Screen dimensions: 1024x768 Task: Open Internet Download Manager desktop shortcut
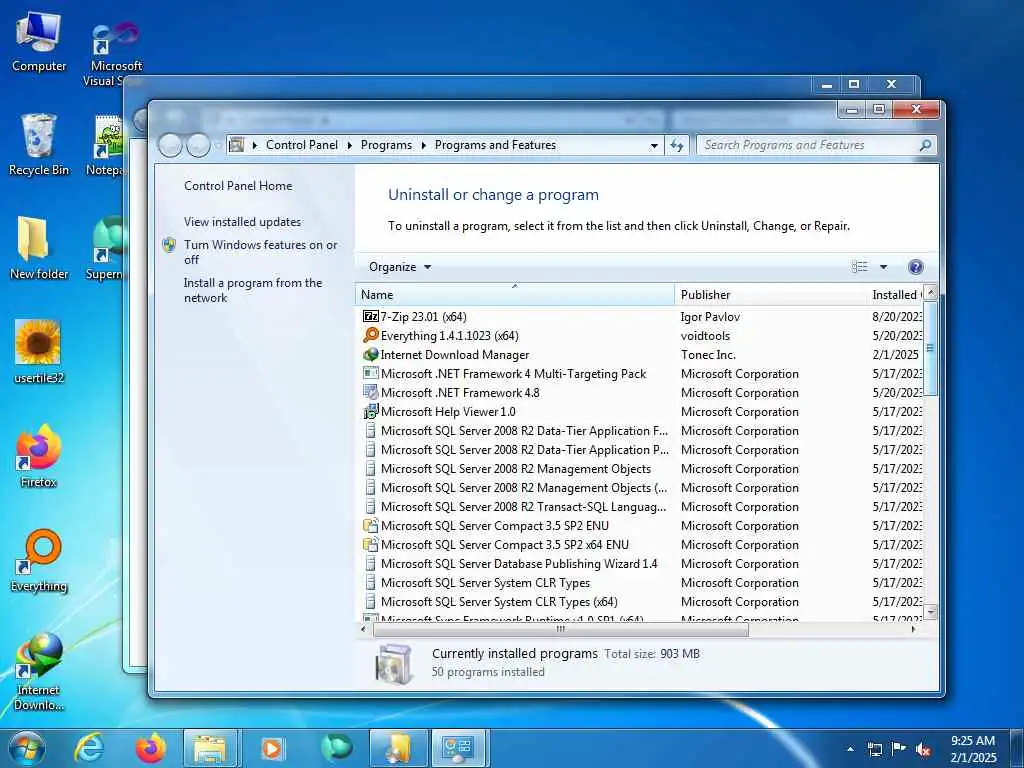pyautogui.click(x=39, y=671)
